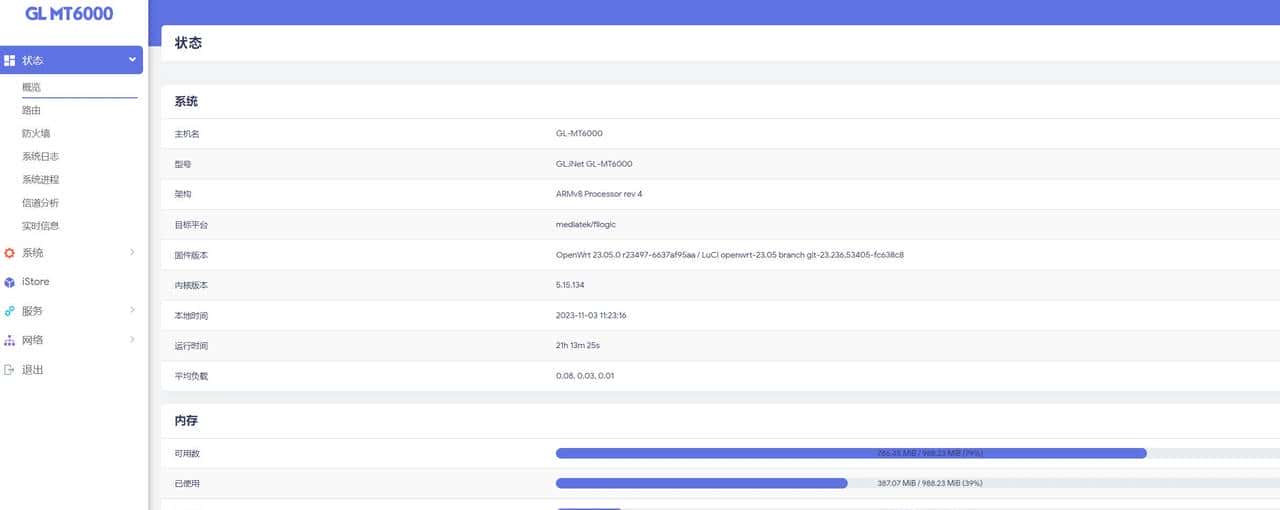Collapse the 状态 menu chevron

click(132, 60)
